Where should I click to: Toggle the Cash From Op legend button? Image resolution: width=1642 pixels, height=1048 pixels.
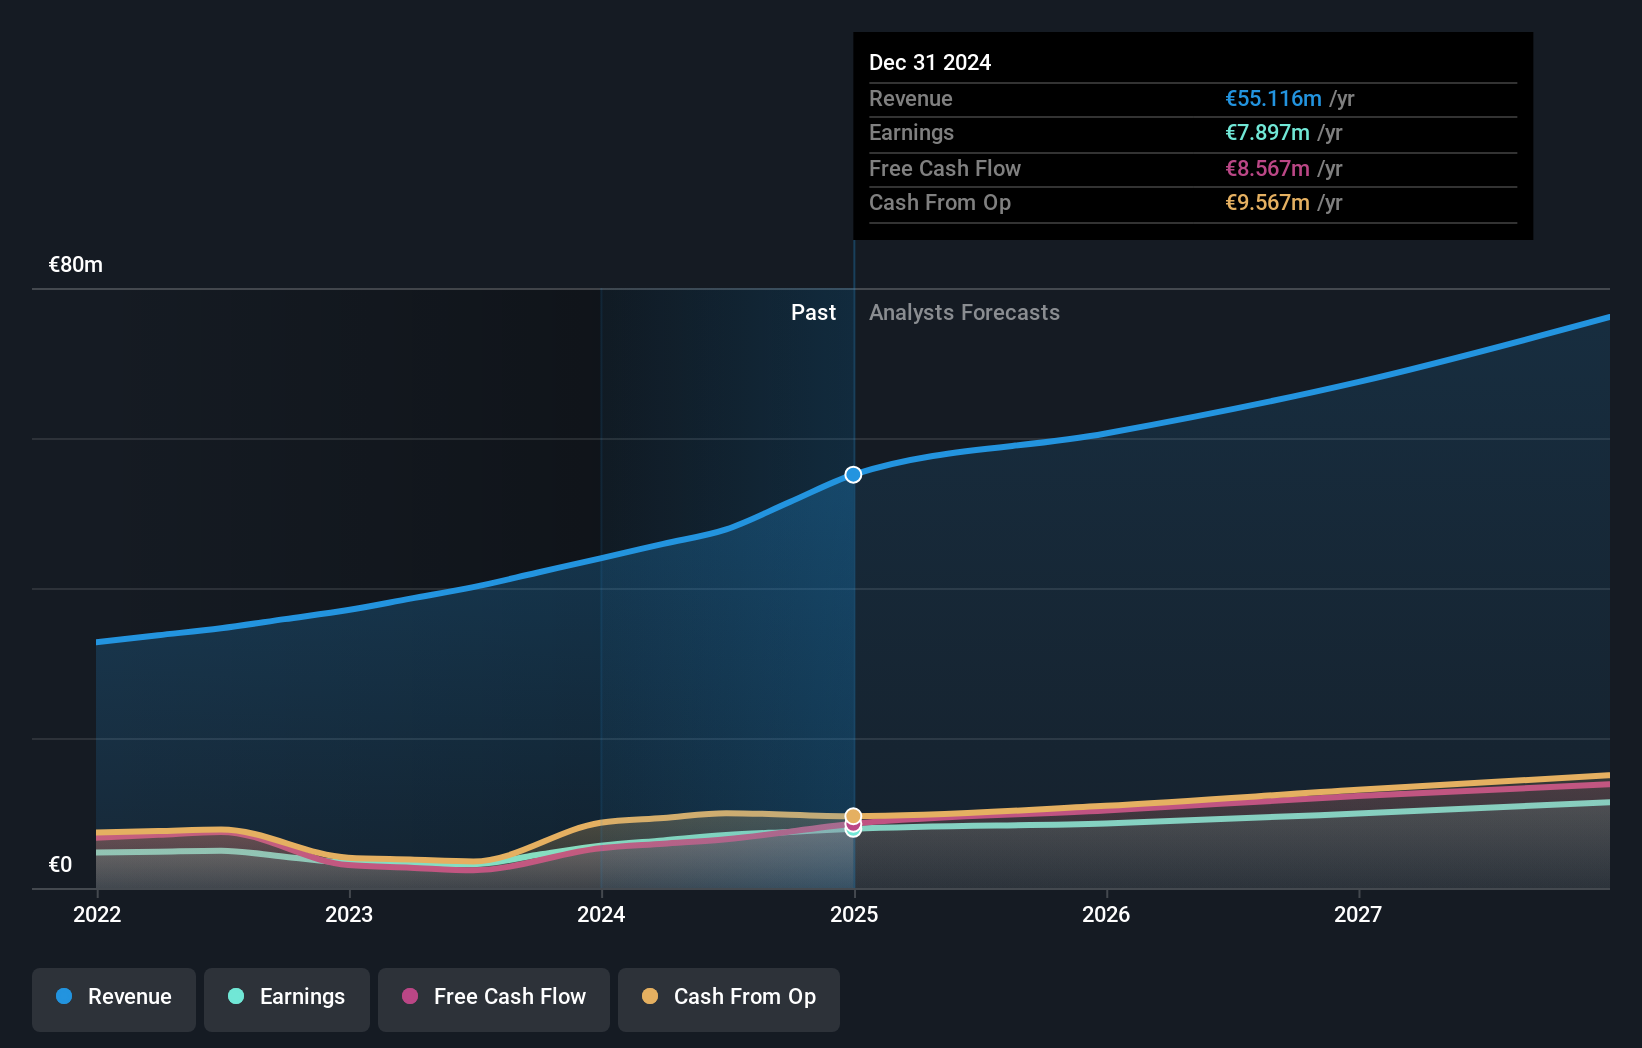[x=729, y=999]
